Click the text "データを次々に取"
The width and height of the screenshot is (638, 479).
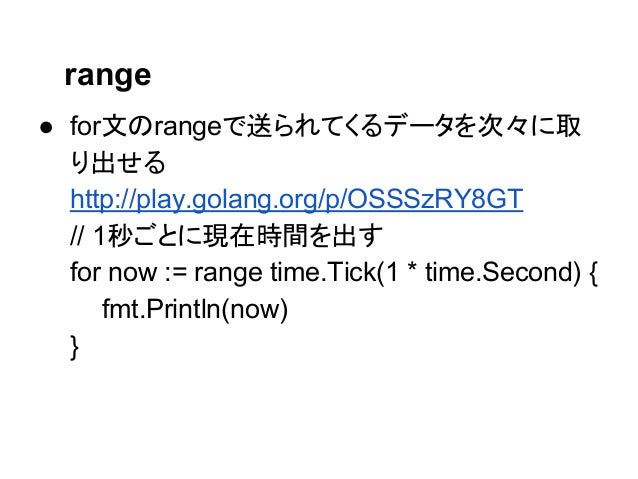482,127
